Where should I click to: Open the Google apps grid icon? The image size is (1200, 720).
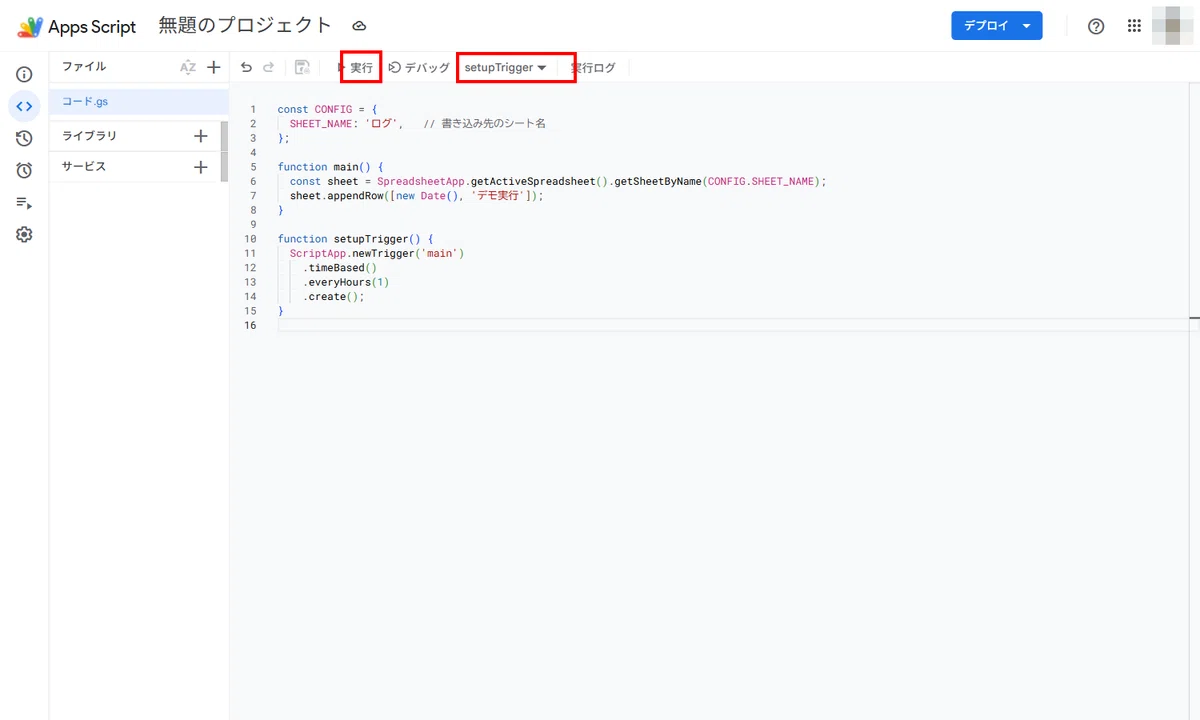click(1134, 26)
